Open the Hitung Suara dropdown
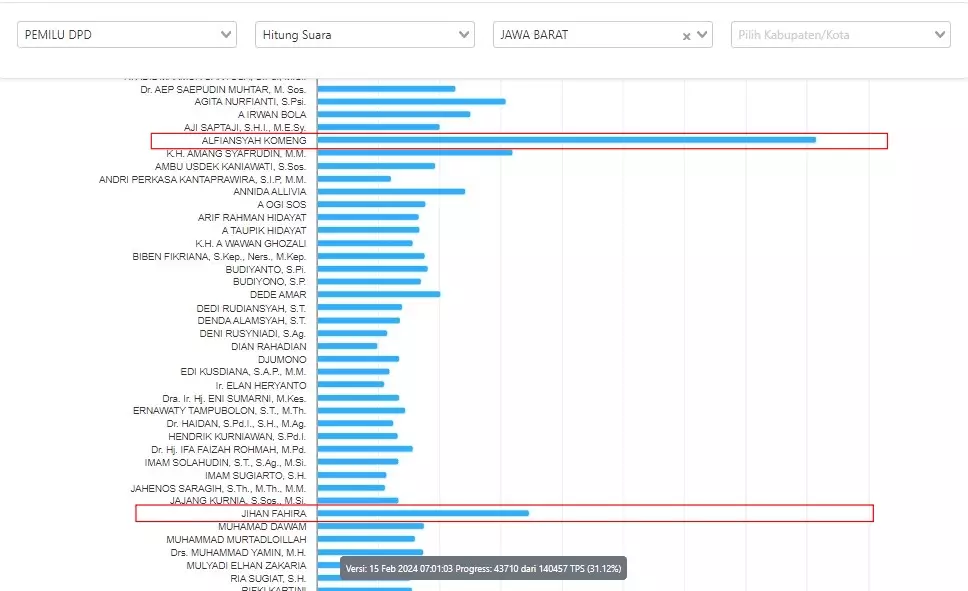The image size is (968, 591). tap(364, 35)
